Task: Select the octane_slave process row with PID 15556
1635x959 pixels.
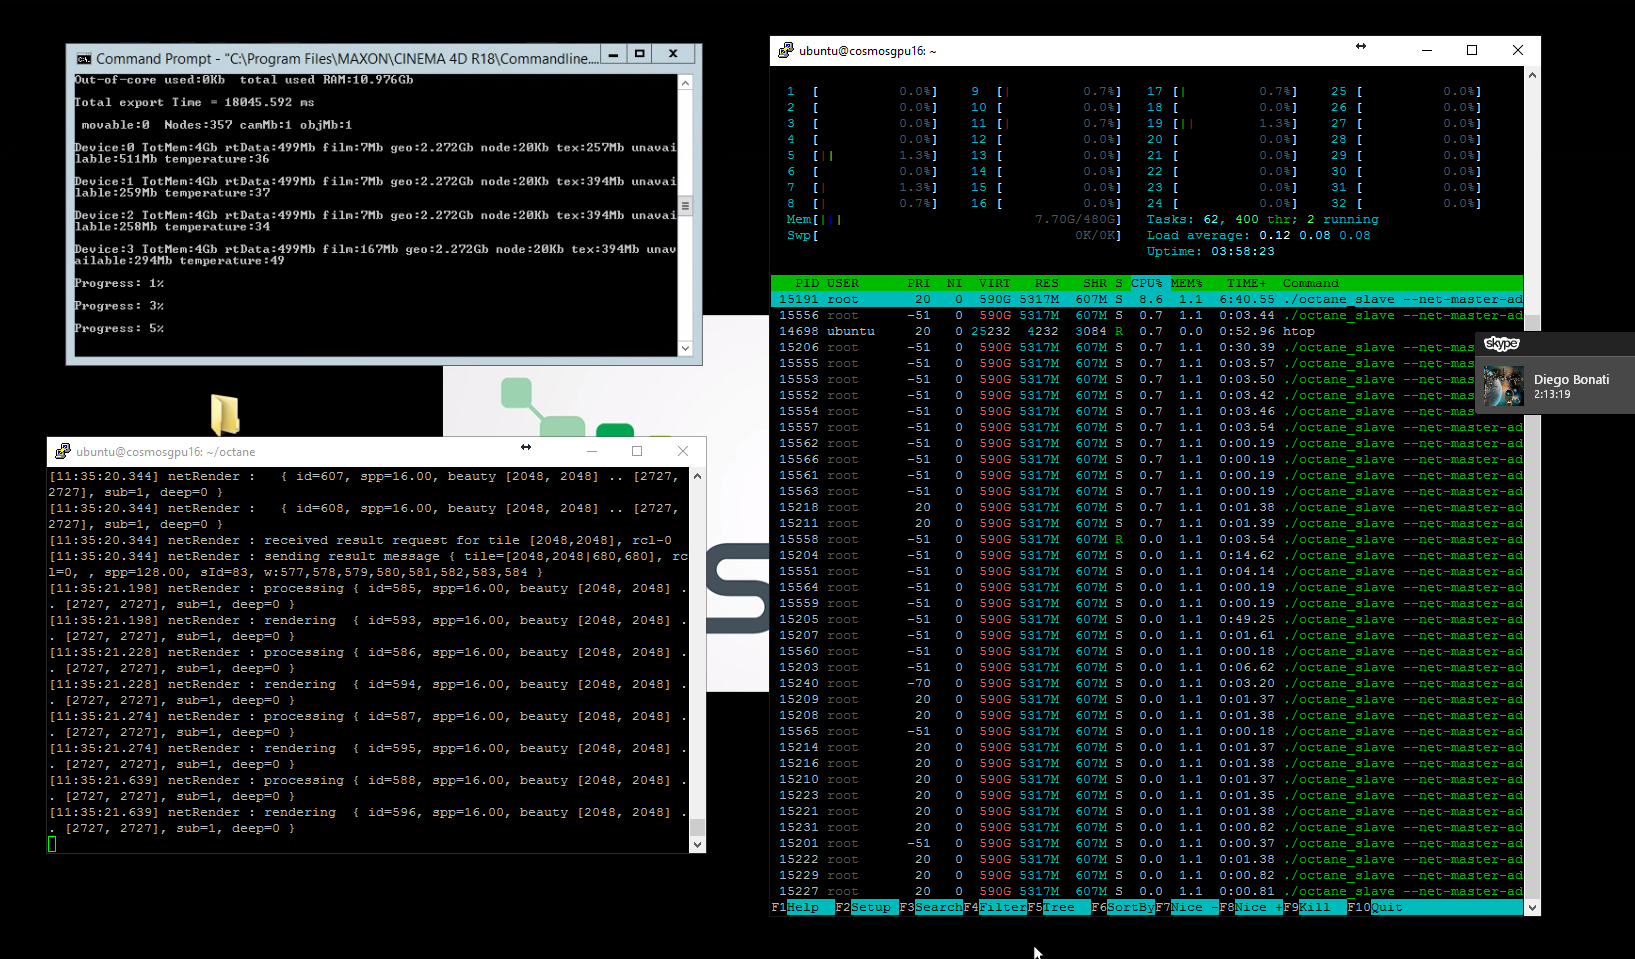Action: coord(1147,316)
